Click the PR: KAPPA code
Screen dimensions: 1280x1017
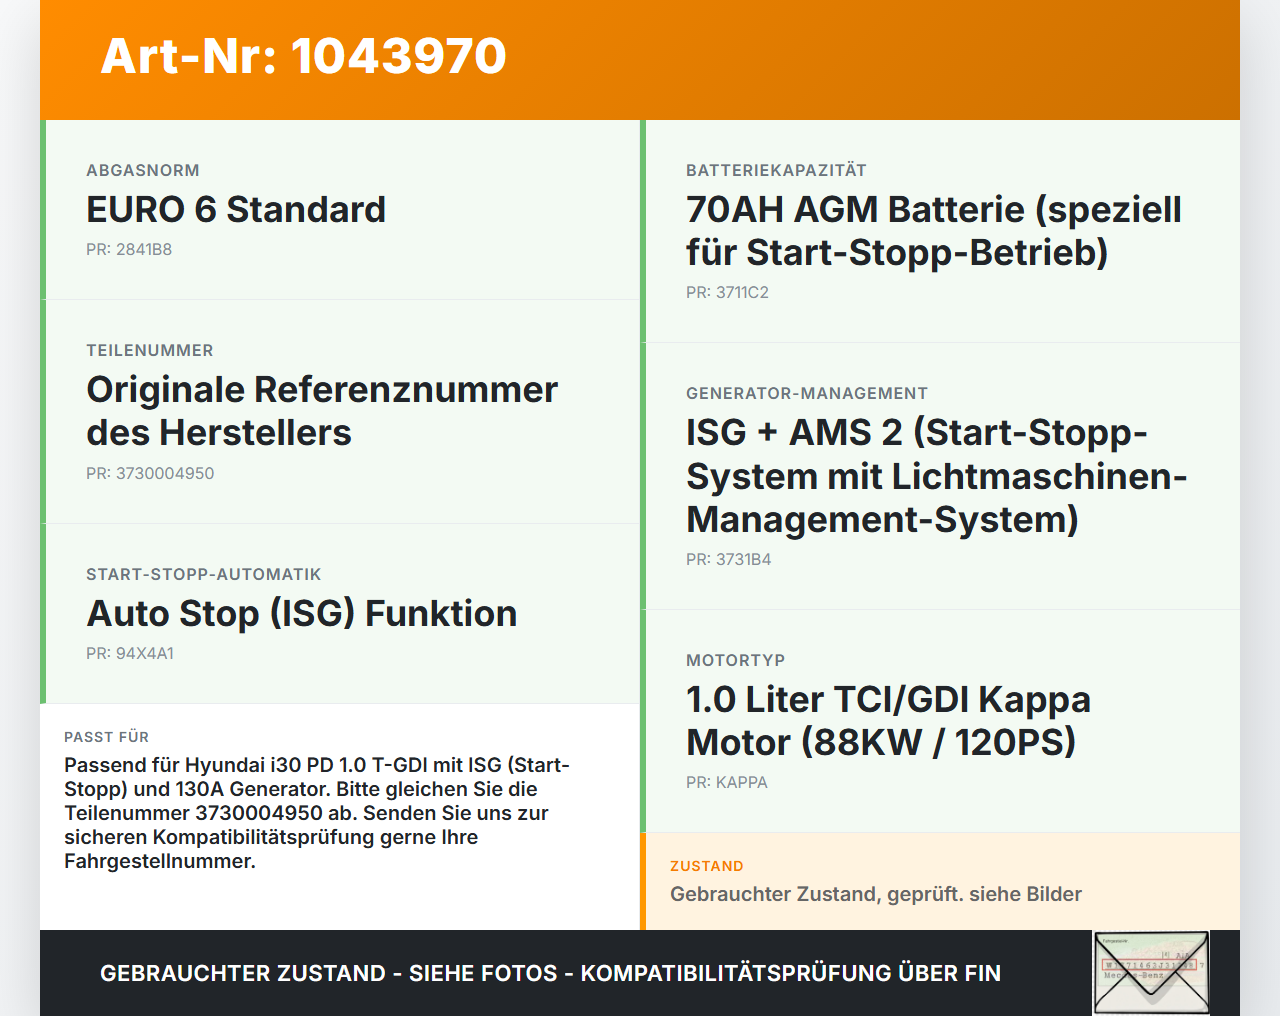click(727, 782)
